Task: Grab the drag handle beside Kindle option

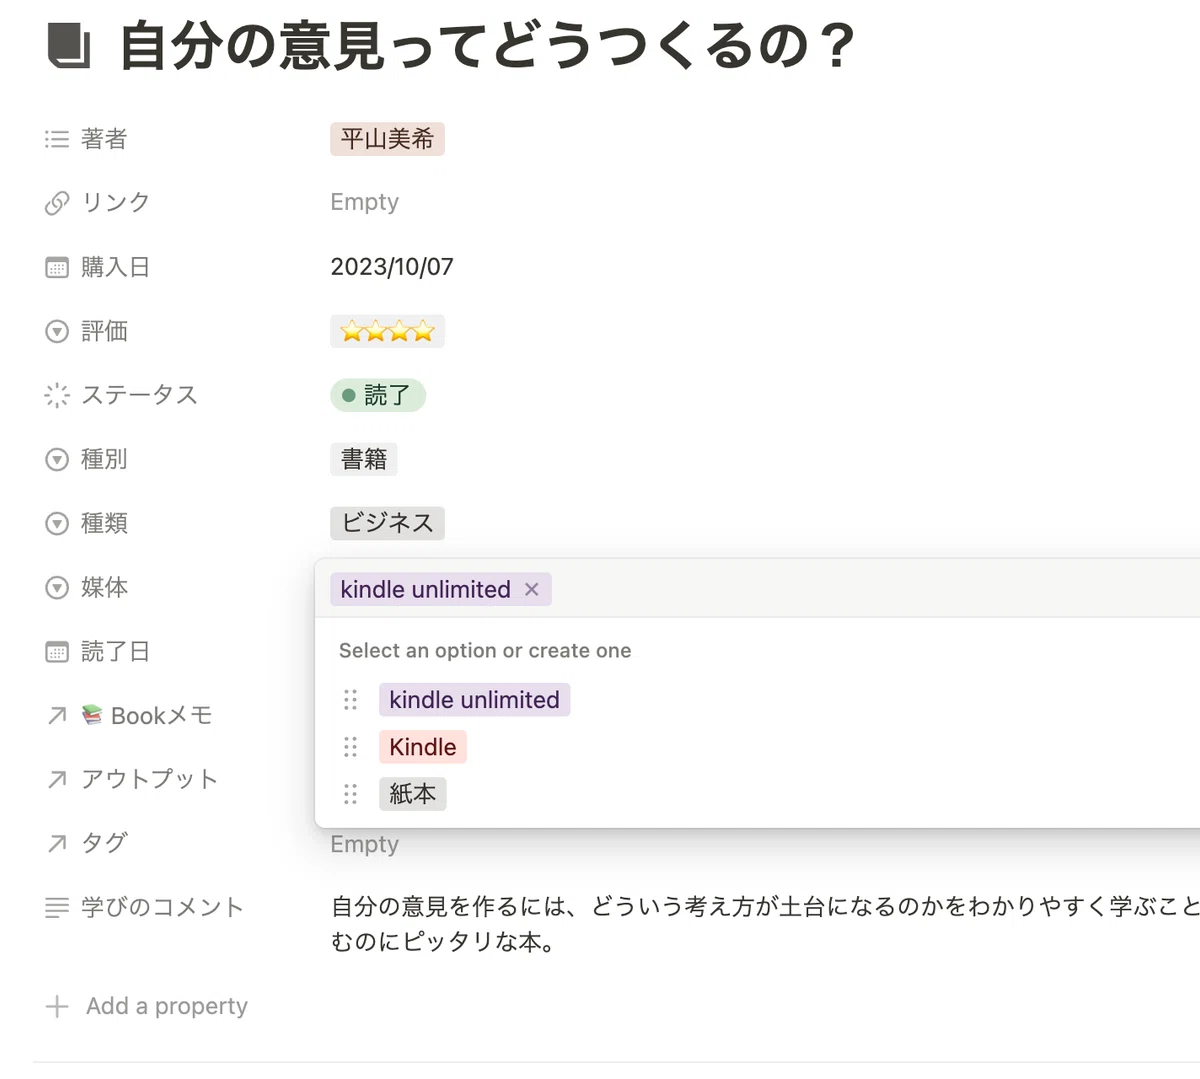Action: tap(350, 747)
